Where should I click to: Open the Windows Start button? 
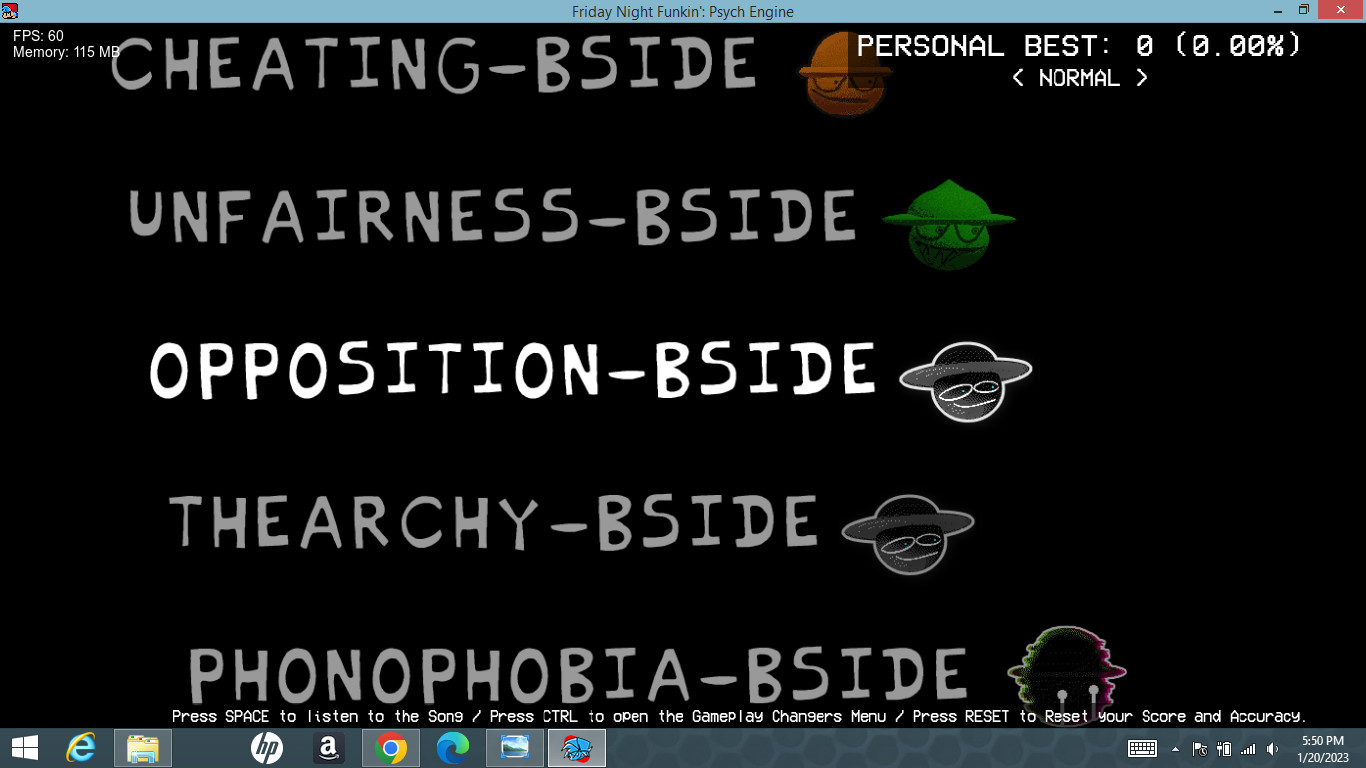[x=25, y=748]
